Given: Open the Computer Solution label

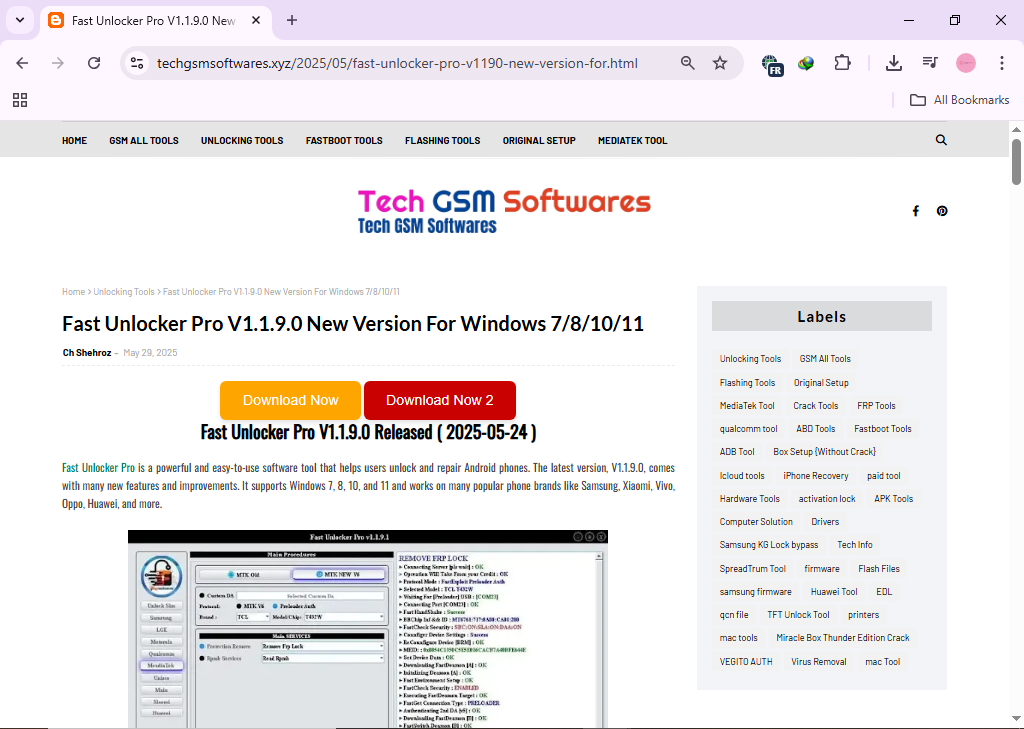Looking at the screenshot, I should tap(756, 522).
